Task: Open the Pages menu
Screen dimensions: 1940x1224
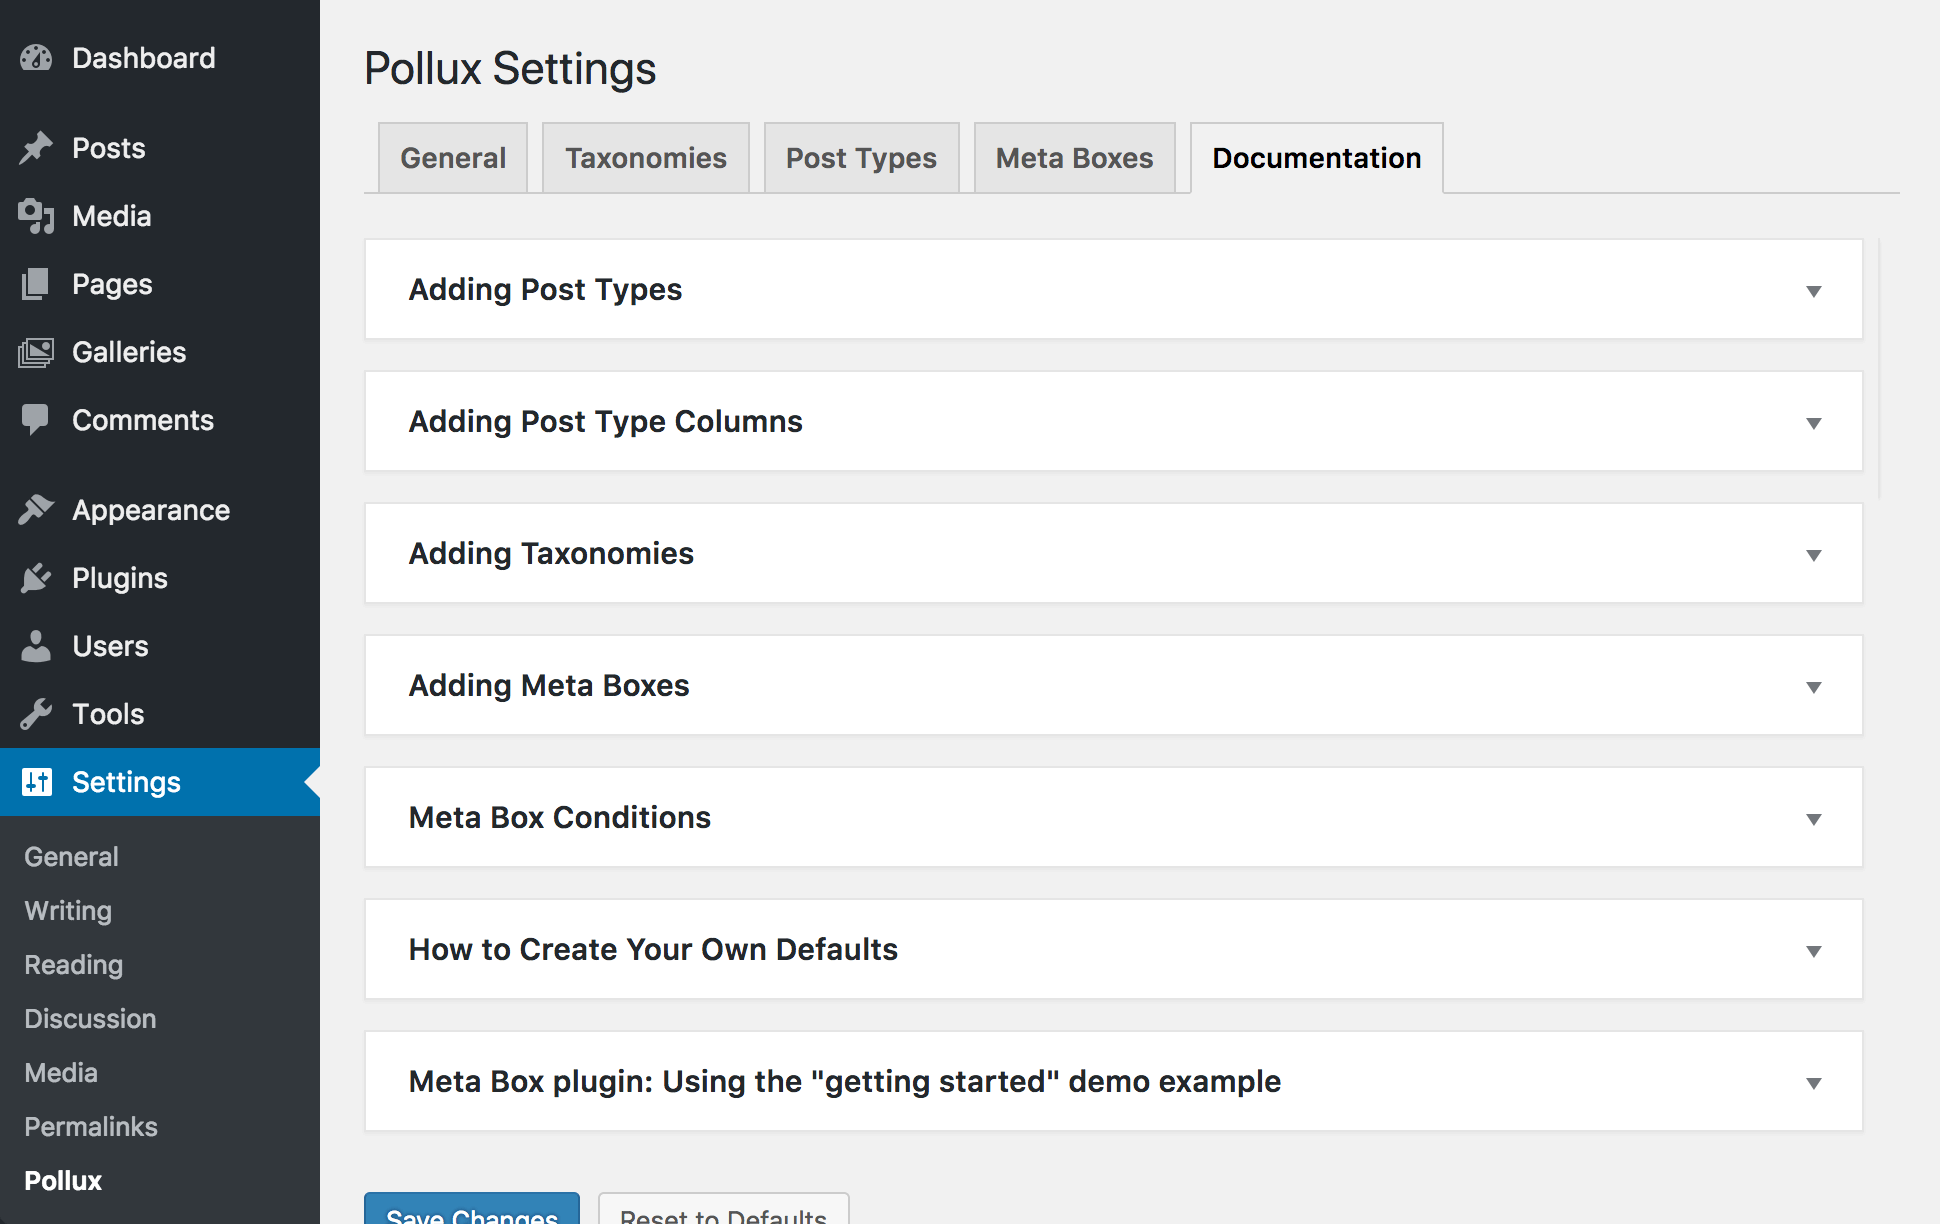Action: (x=160, y=284)
